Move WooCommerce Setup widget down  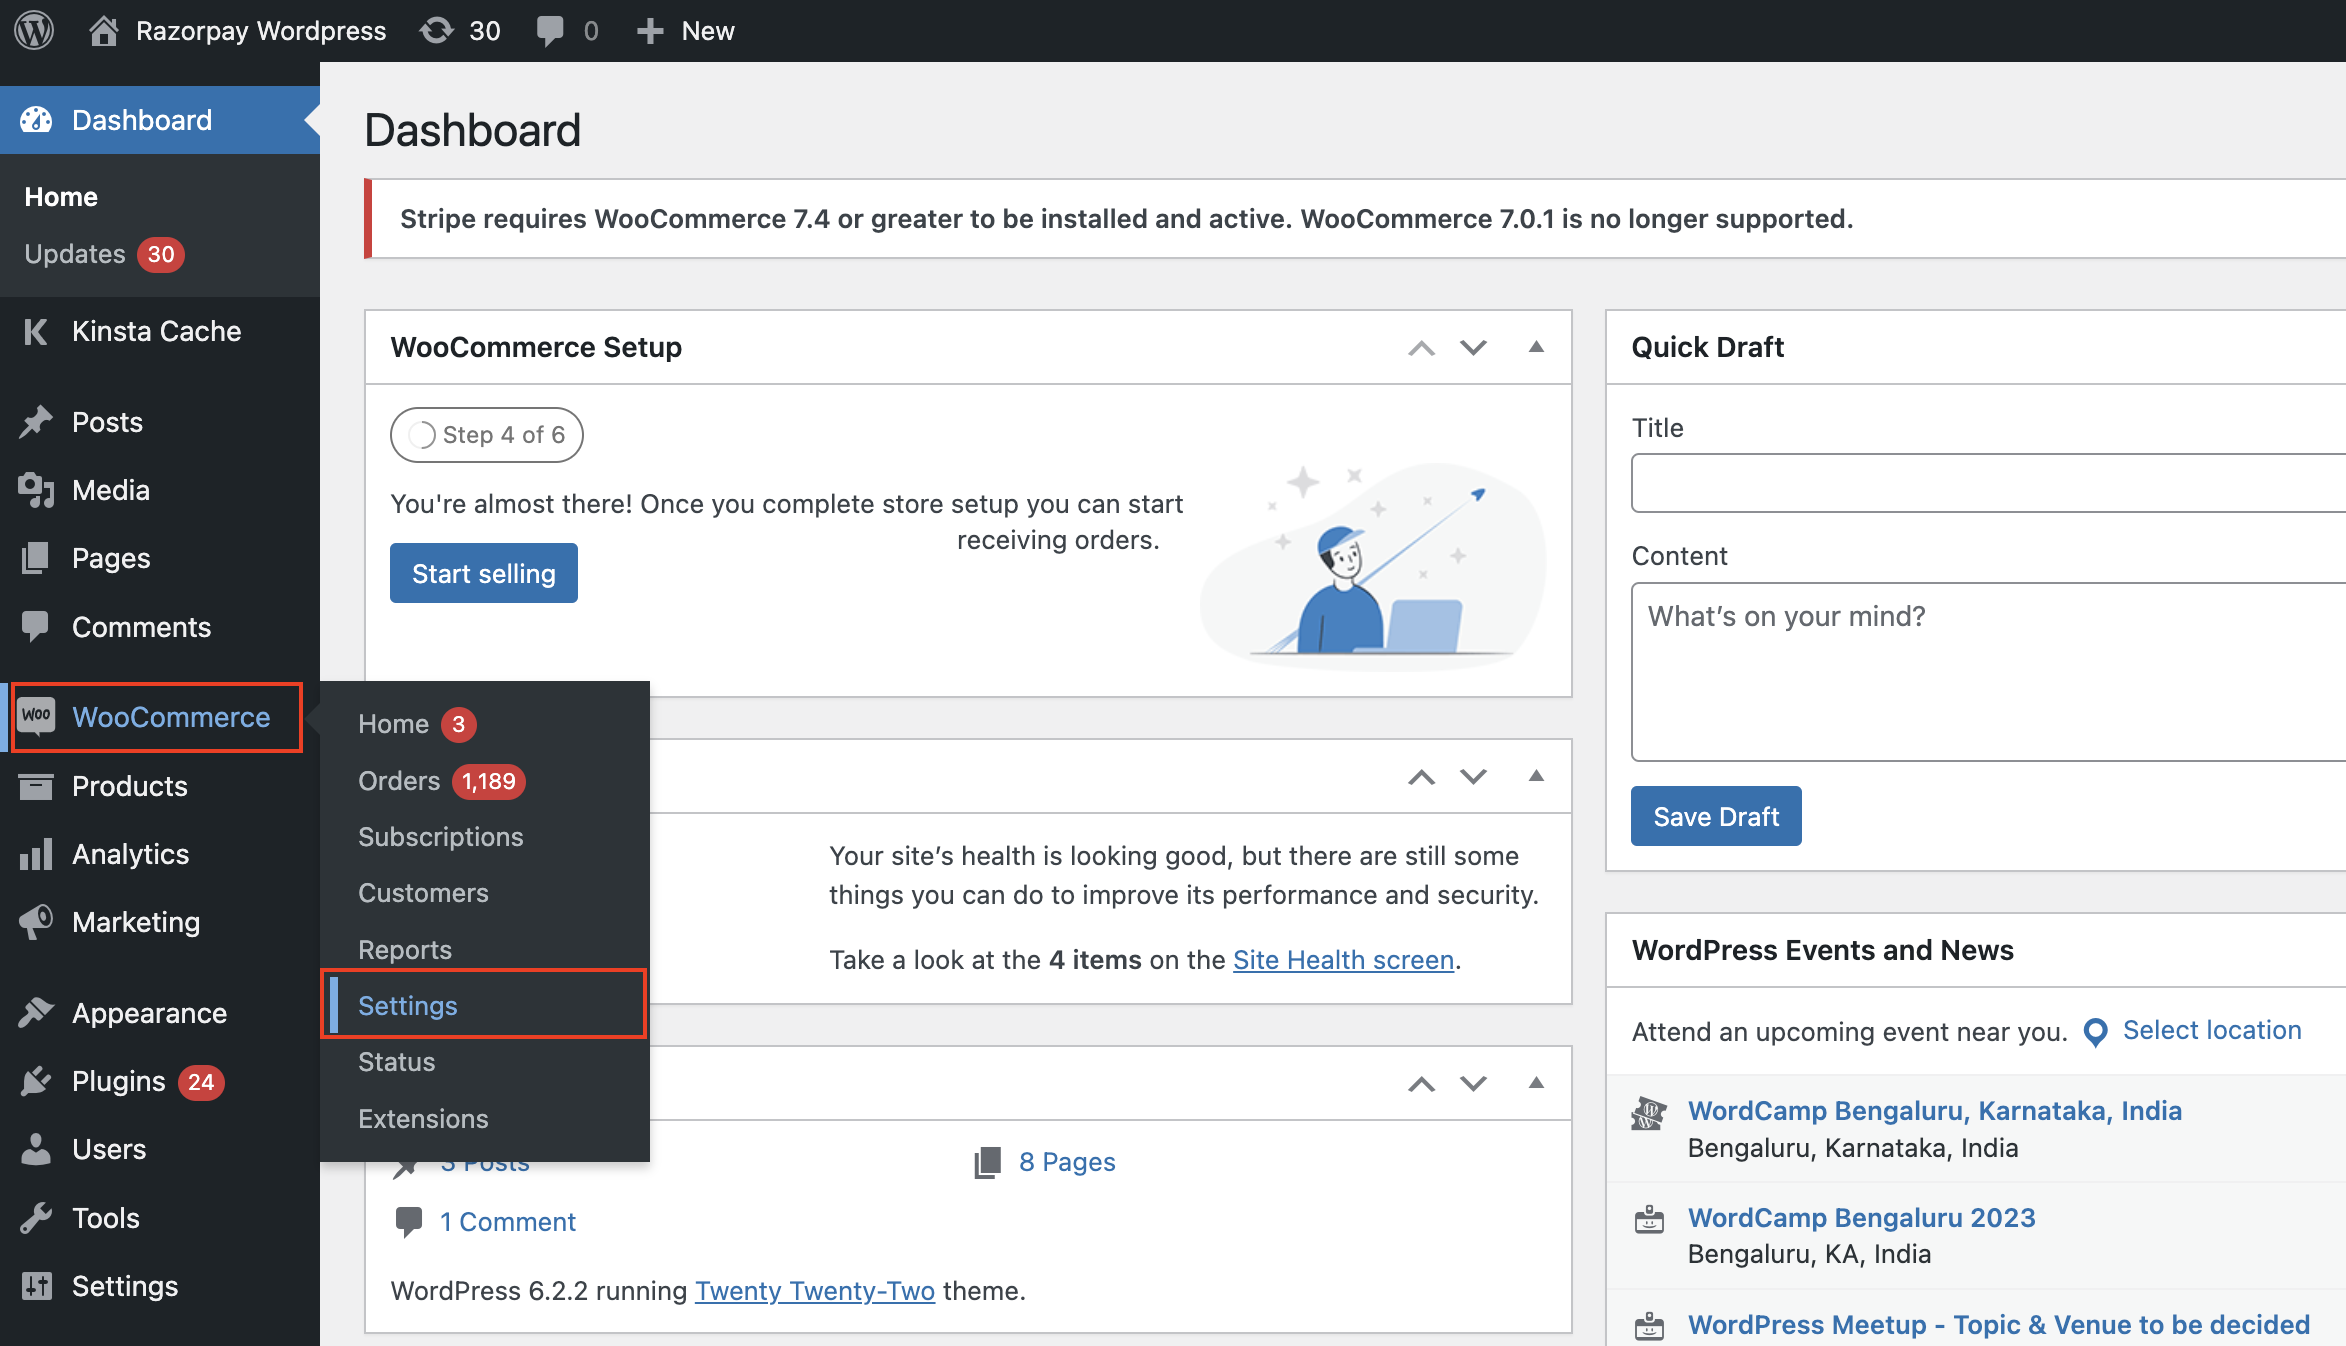(x=1473, y=348)
